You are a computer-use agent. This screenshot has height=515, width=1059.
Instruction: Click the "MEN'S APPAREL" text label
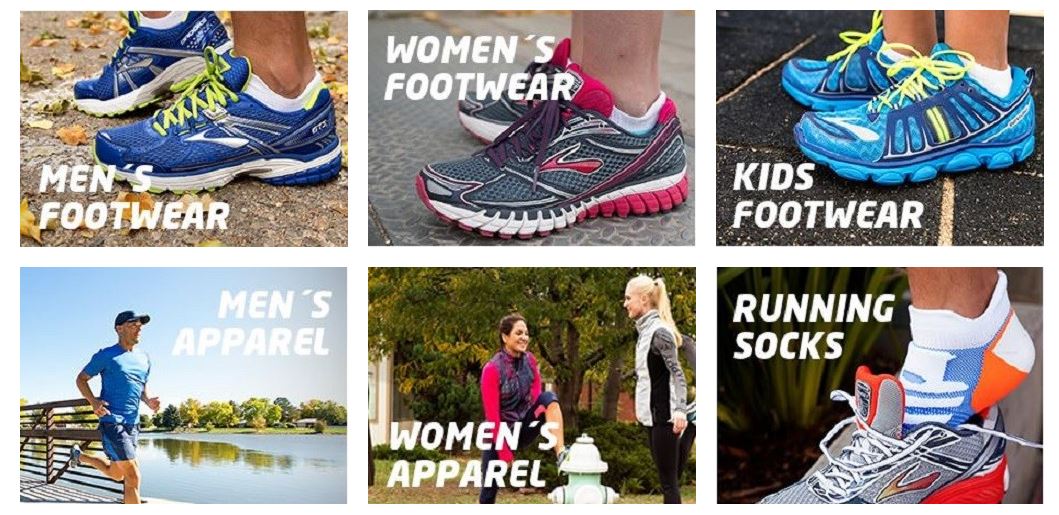[x=252, y=323]
